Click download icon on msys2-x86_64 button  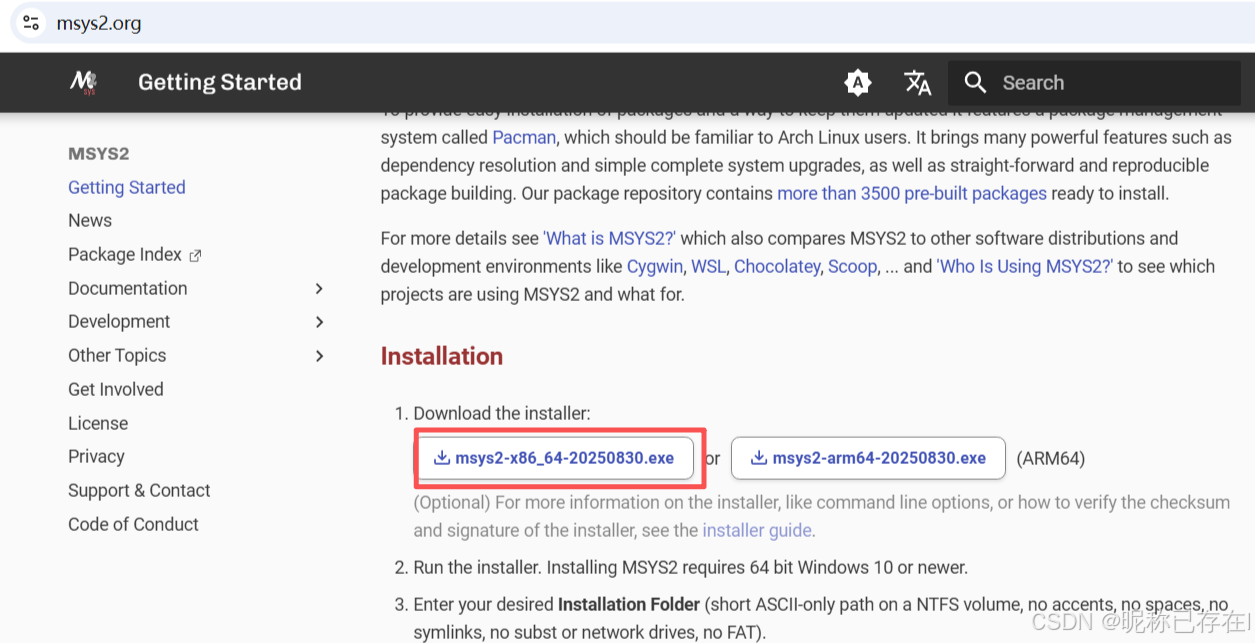click(441, 458)
